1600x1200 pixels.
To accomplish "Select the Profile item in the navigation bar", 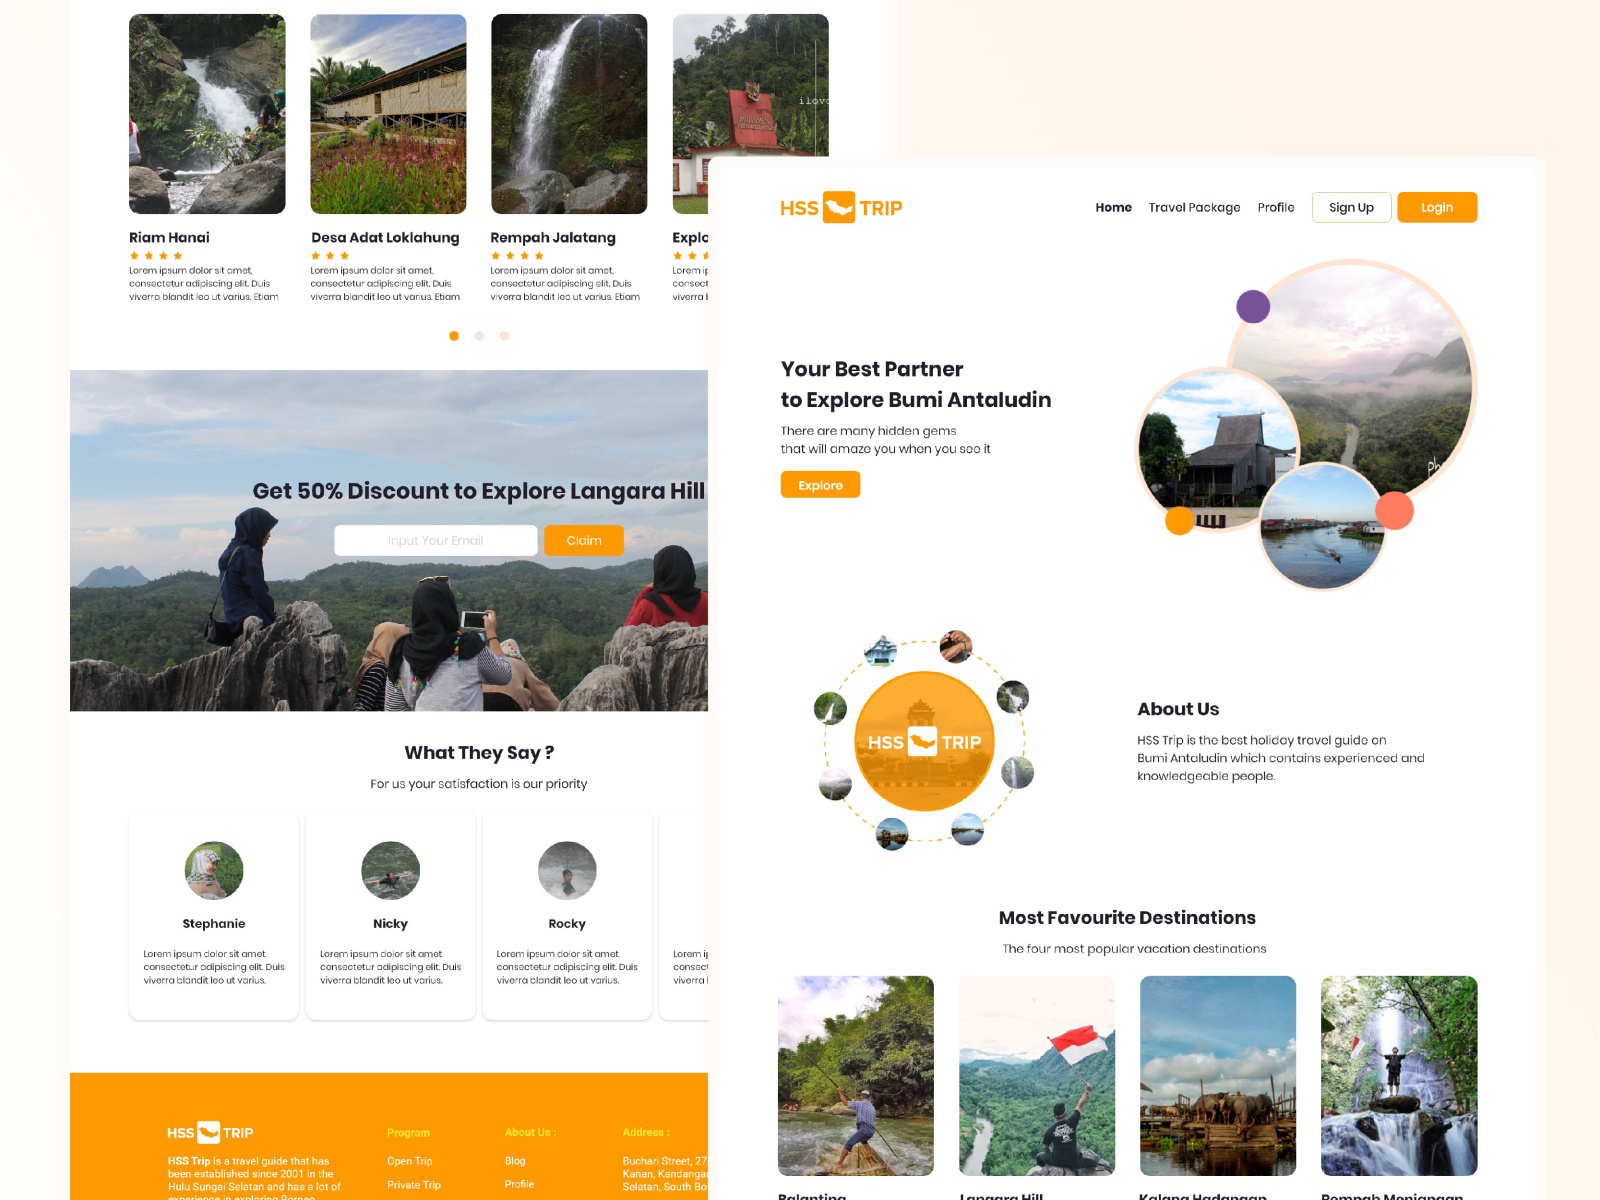I will pos(1275,207).
